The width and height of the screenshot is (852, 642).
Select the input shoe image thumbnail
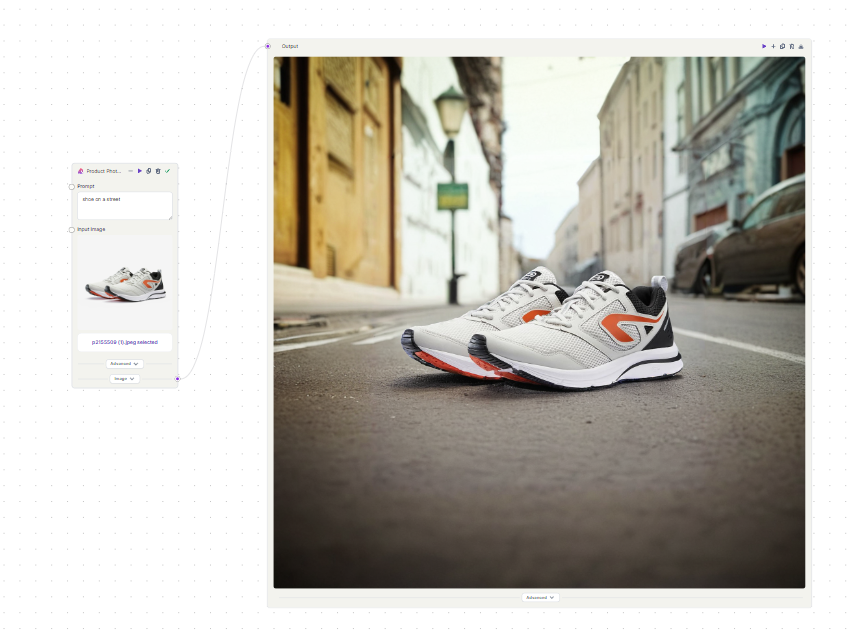click(126, 283)
